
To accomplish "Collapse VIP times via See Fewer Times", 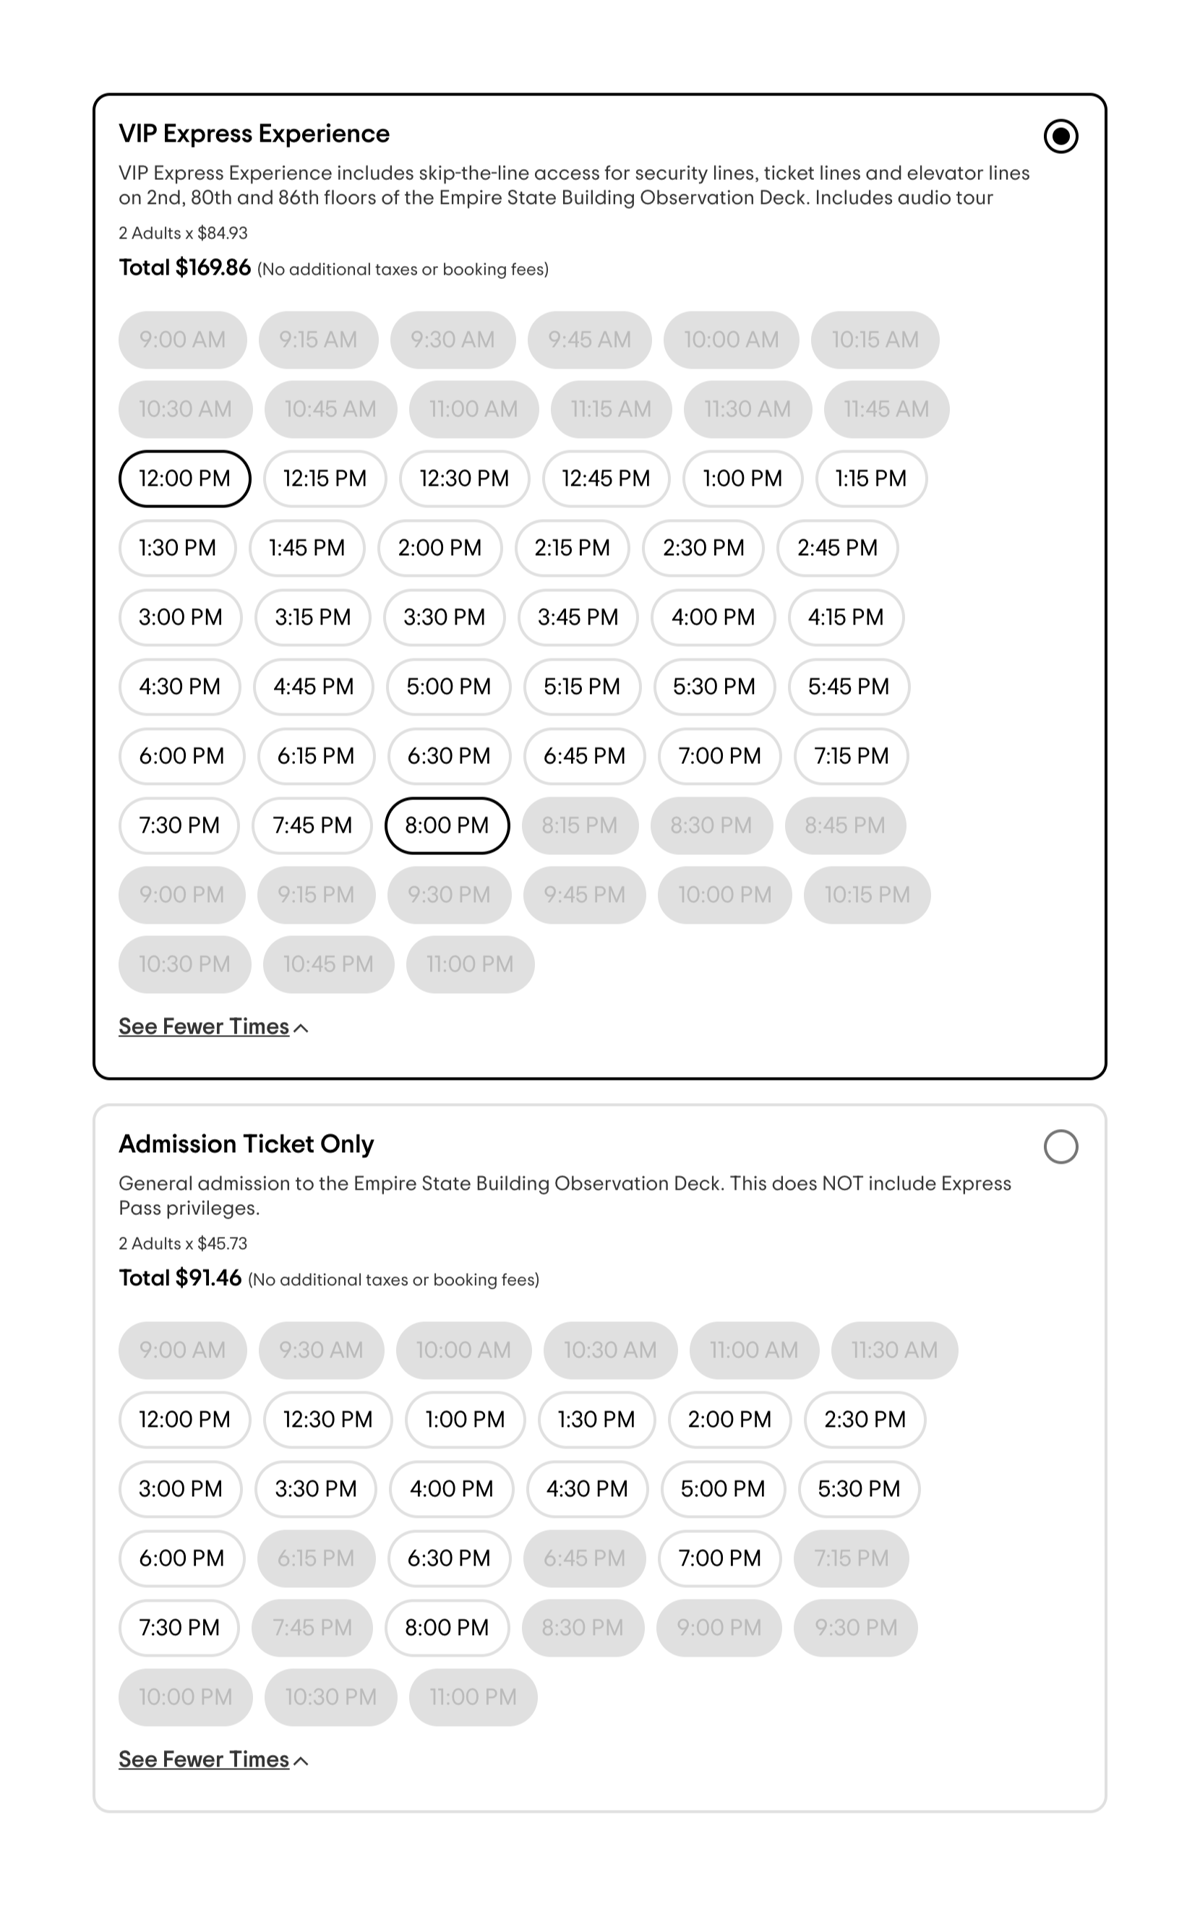I will point(204,1026).
